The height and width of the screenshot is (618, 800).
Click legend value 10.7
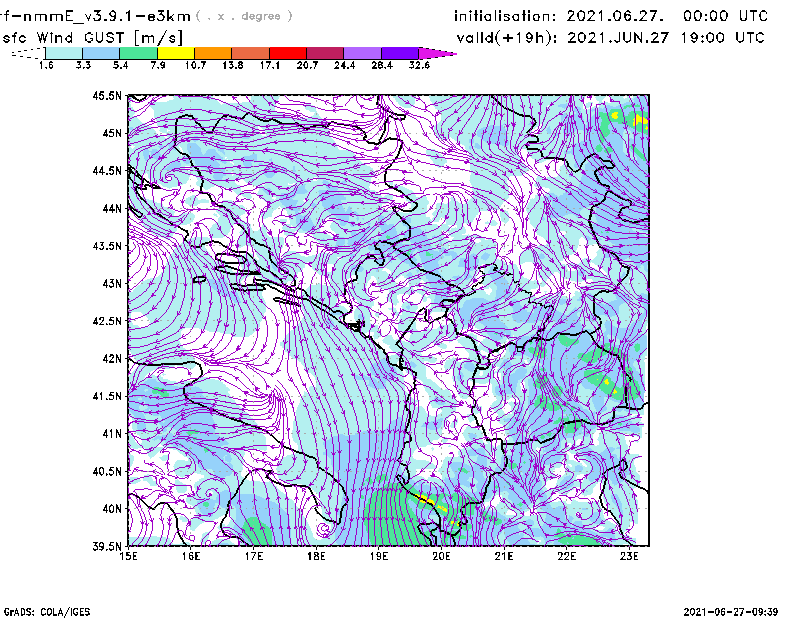195,65
